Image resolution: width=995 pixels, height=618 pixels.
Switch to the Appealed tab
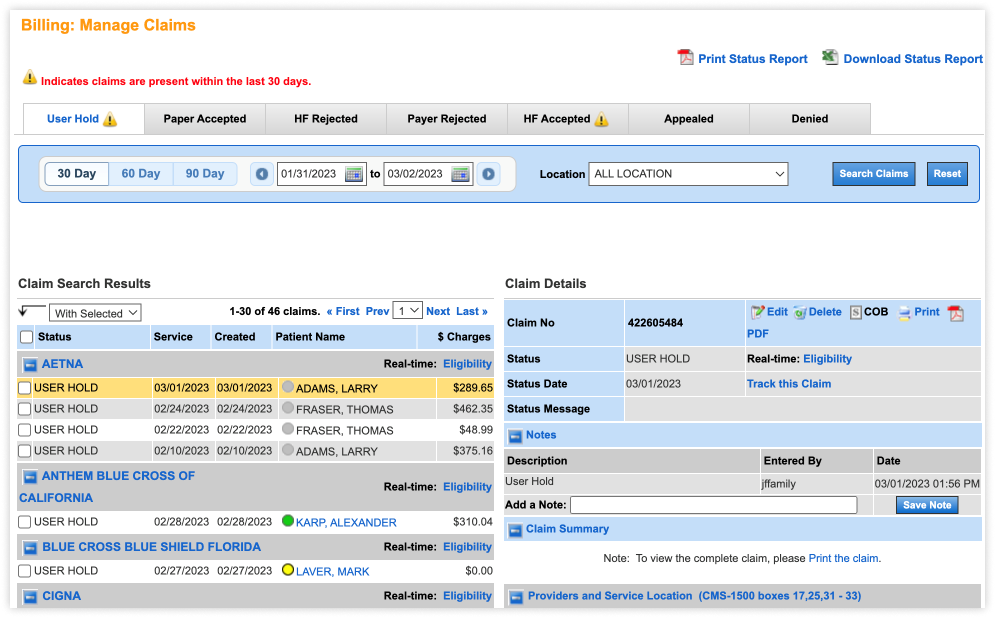coord(689,119)
